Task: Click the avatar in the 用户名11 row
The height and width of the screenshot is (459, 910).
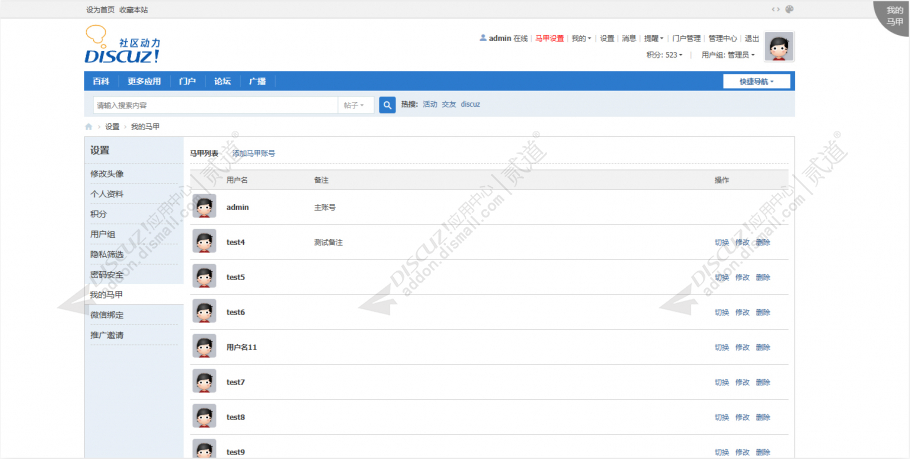Action: coord(204,346)
